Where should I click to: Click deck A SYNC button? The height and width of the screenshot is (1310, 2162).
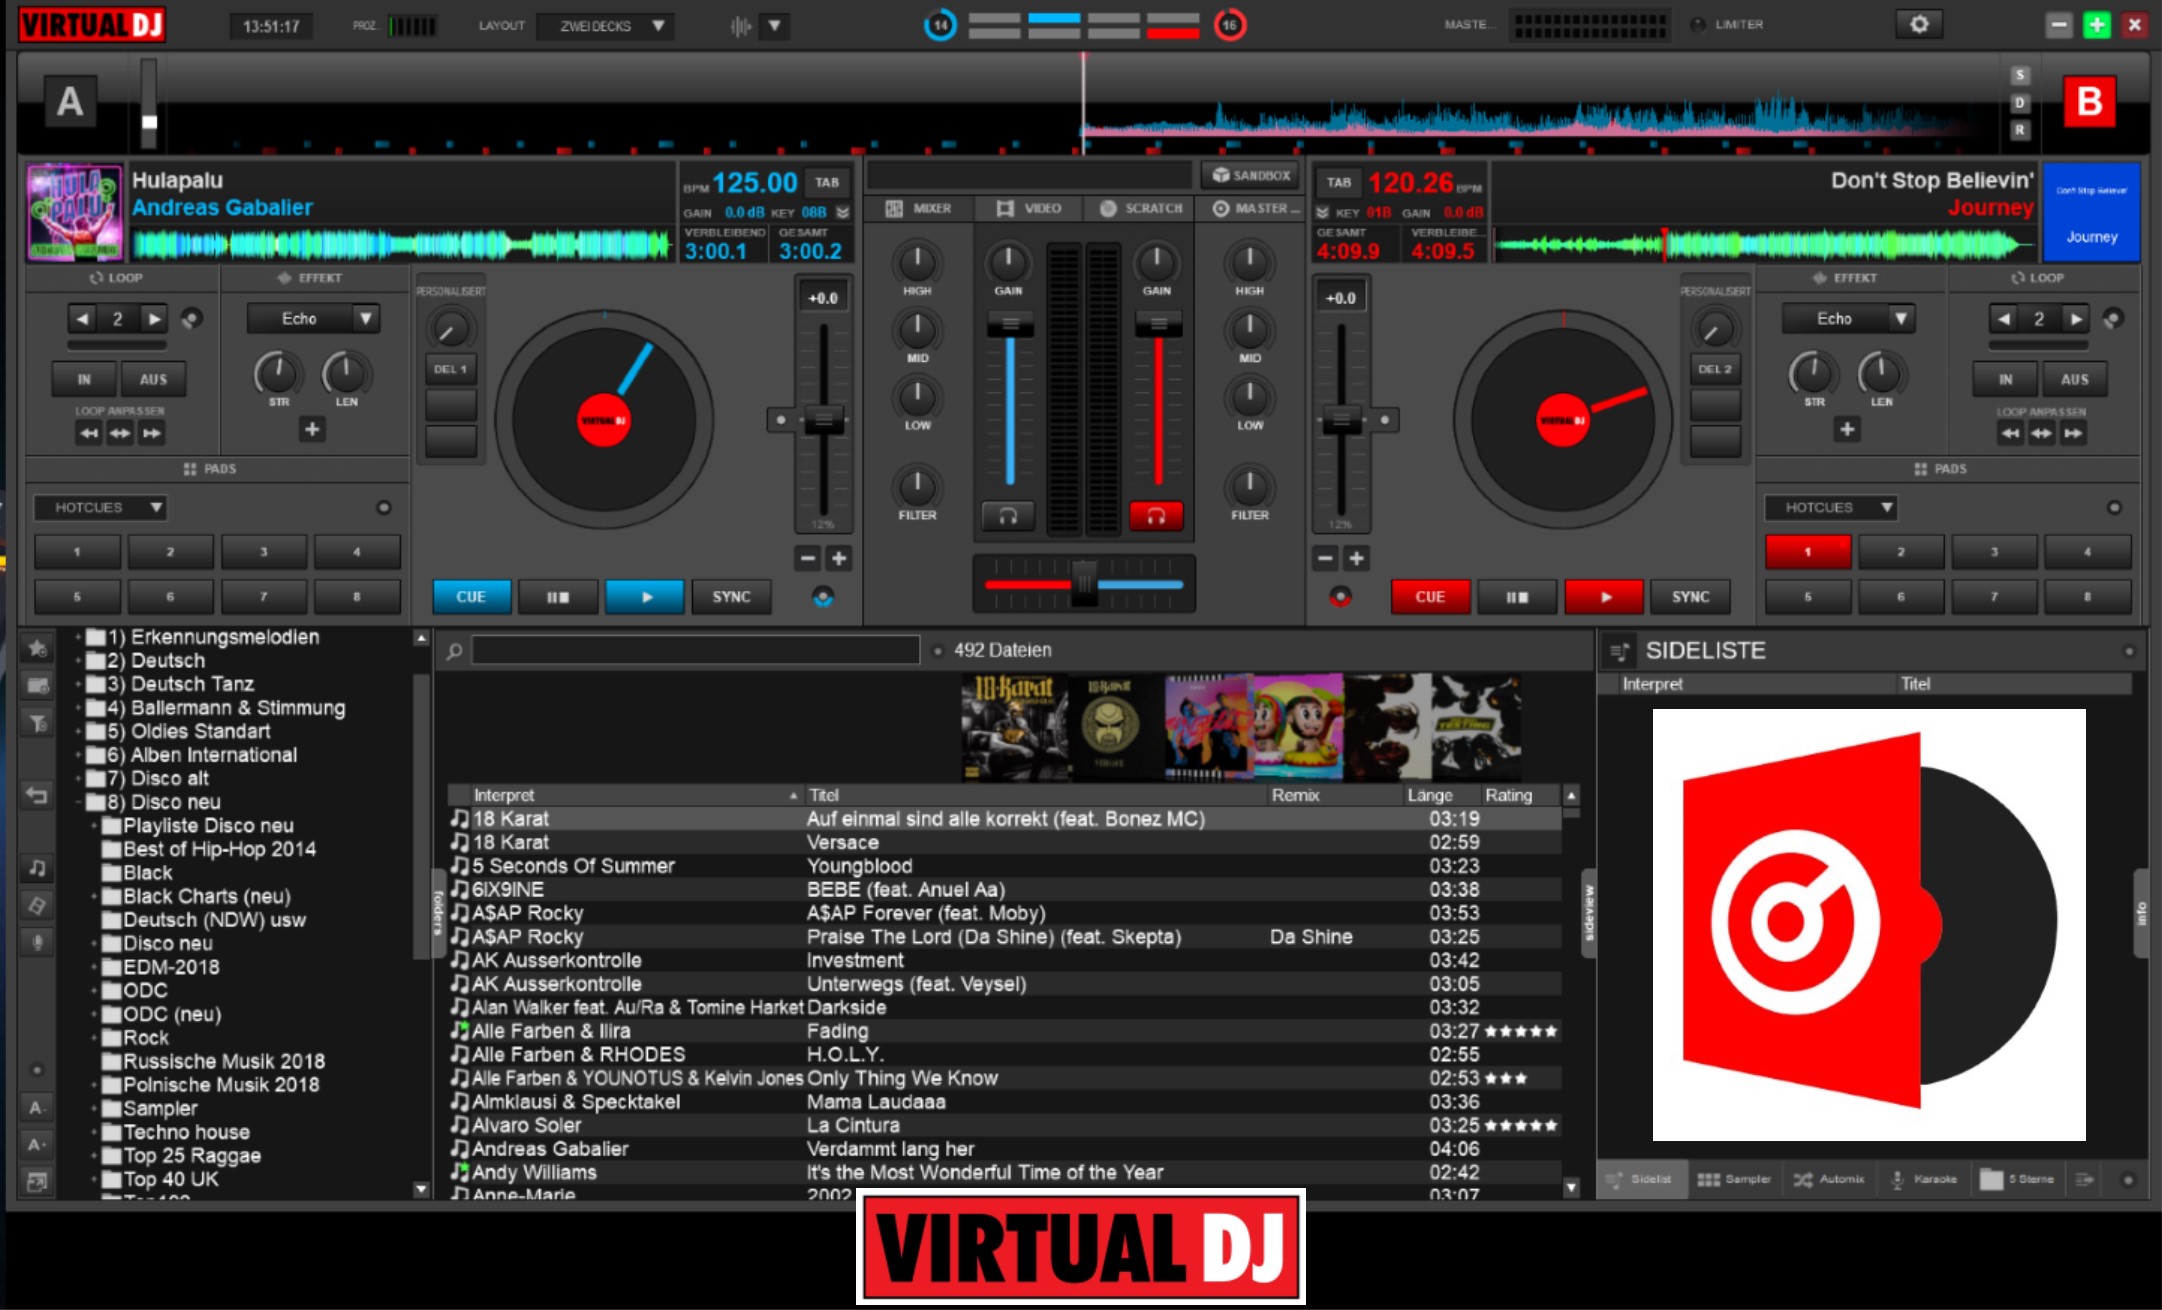pyautogui.click(x=731, y=597)
